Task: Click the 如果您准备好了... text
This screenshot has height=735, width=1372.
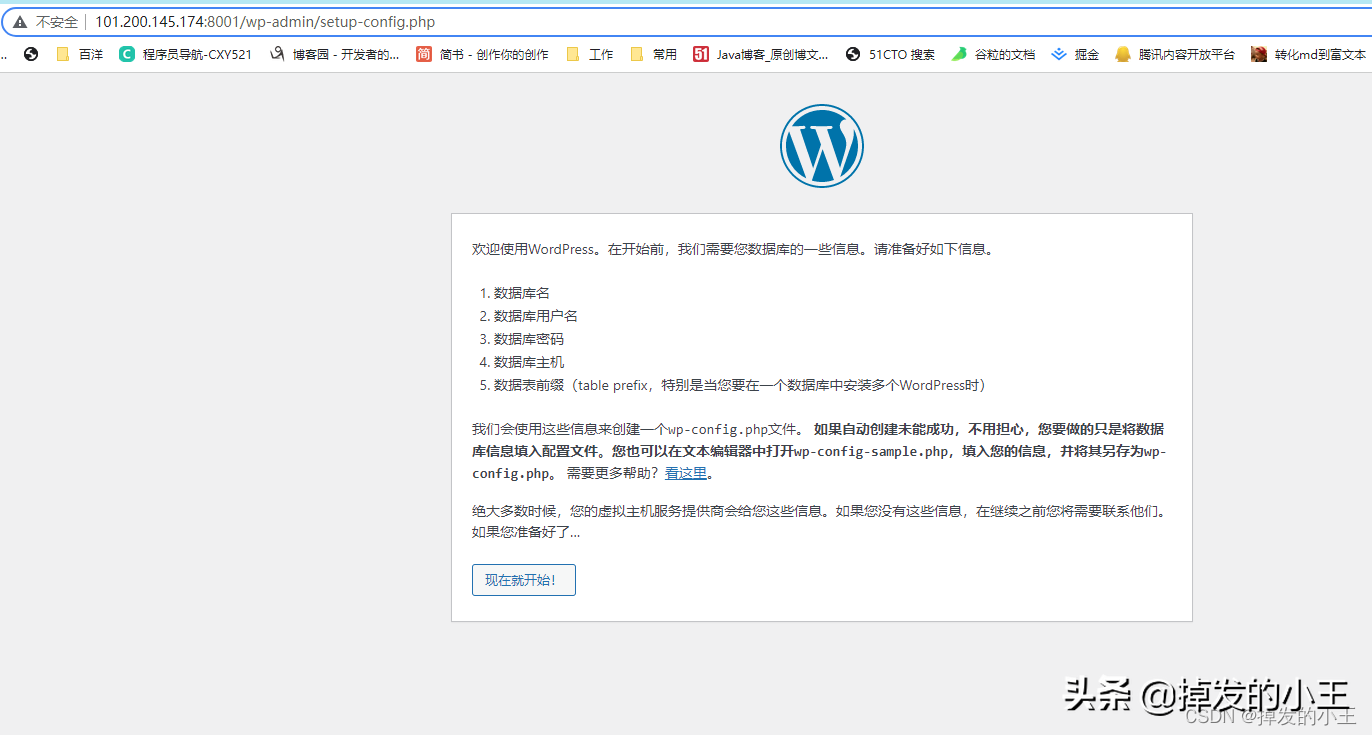Action: 526,532
